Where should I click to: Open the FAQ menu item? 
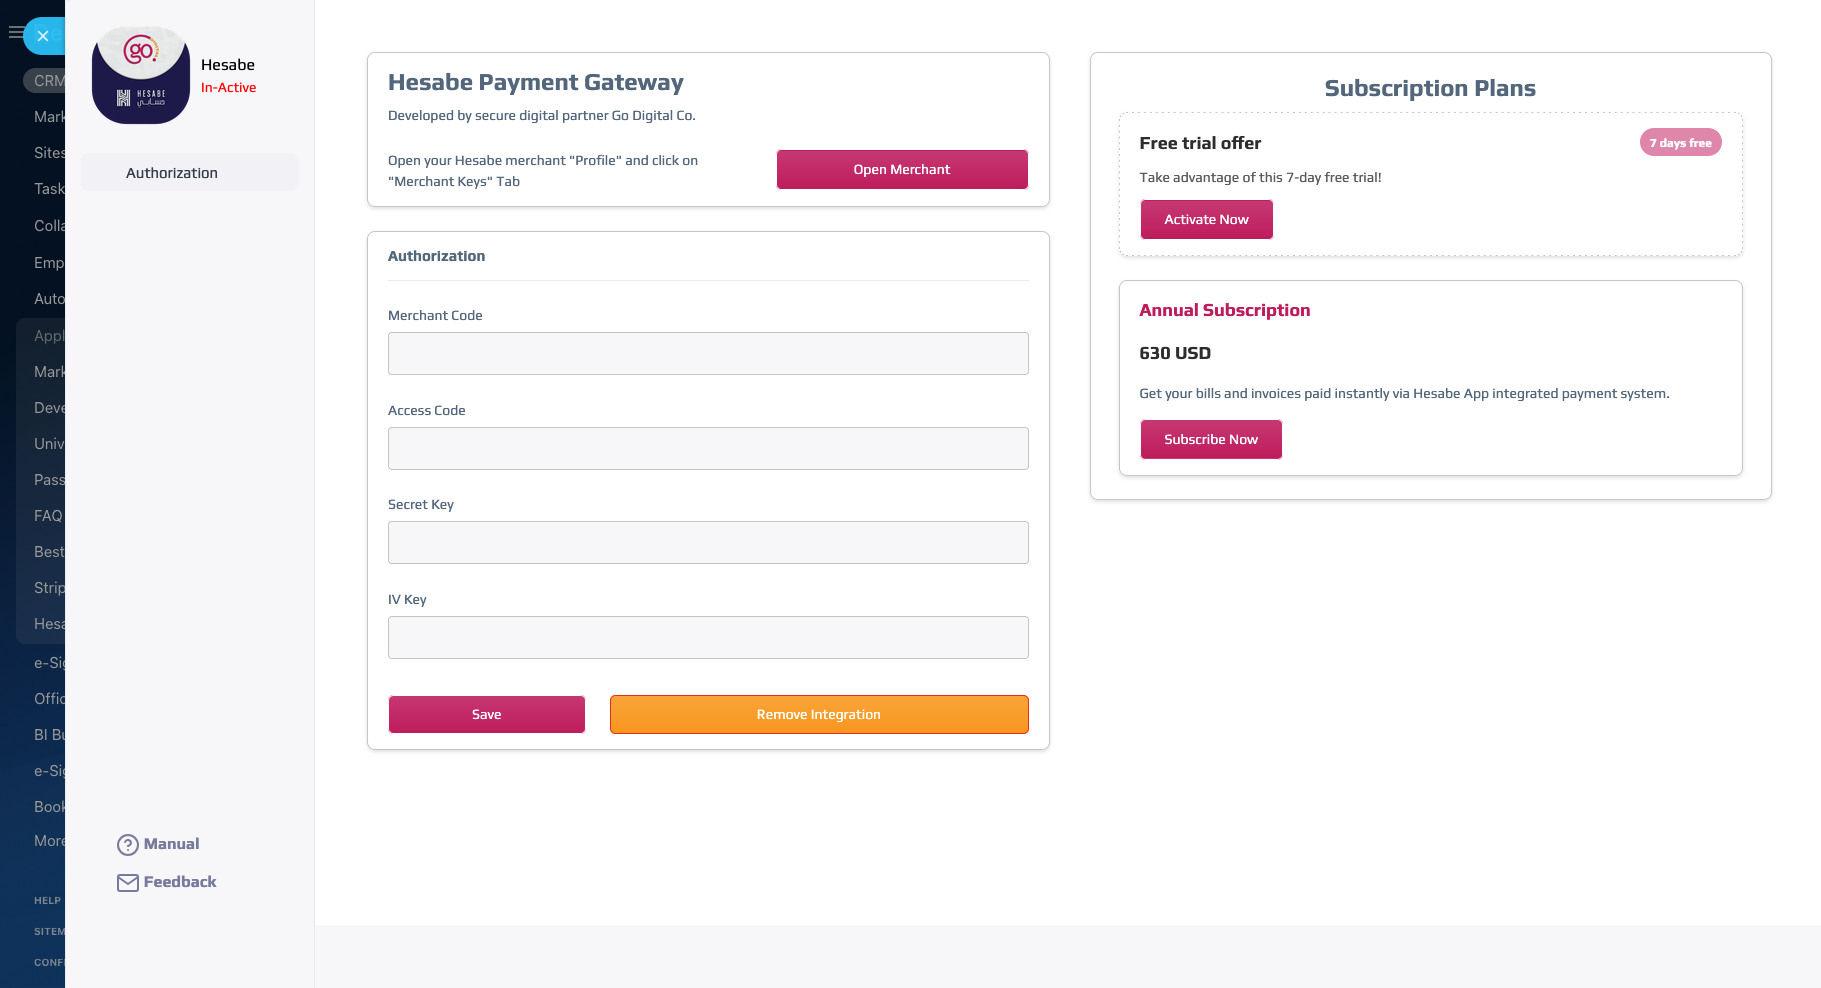[48, 516]
